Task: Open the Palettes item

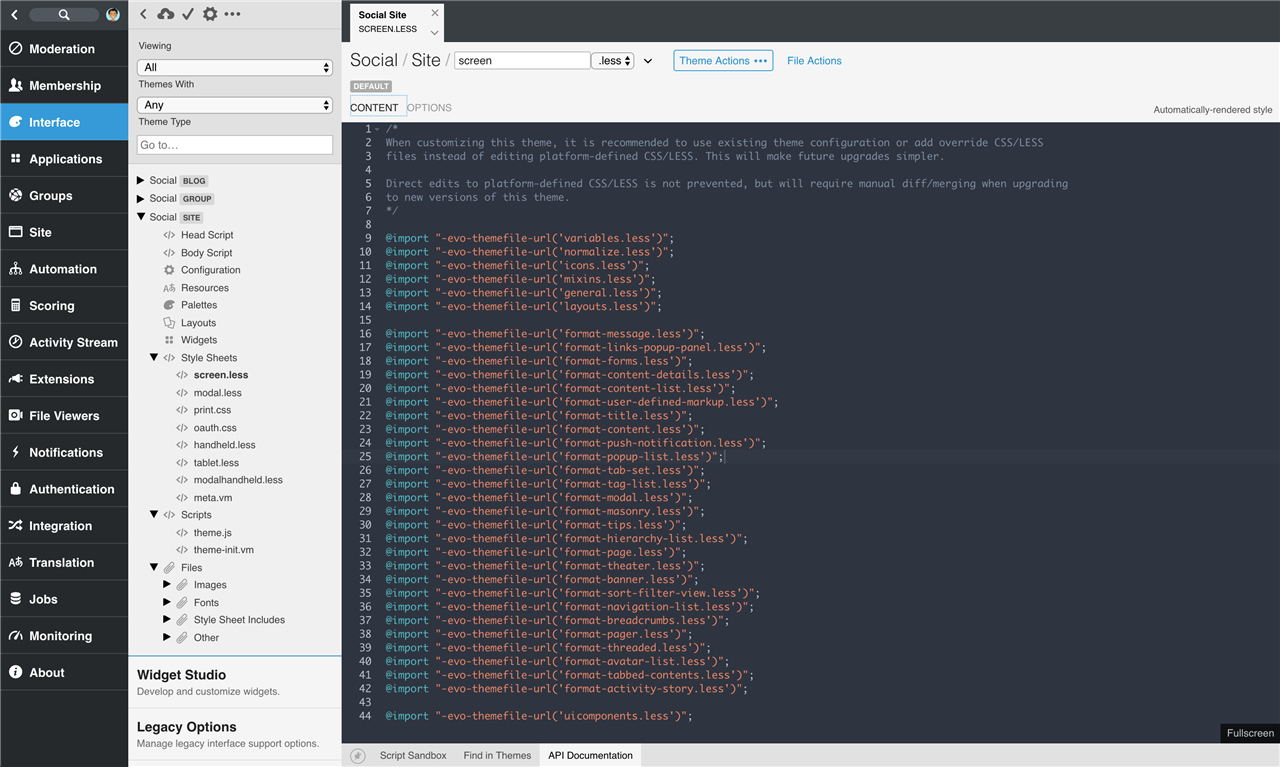Action: [198, 305]
